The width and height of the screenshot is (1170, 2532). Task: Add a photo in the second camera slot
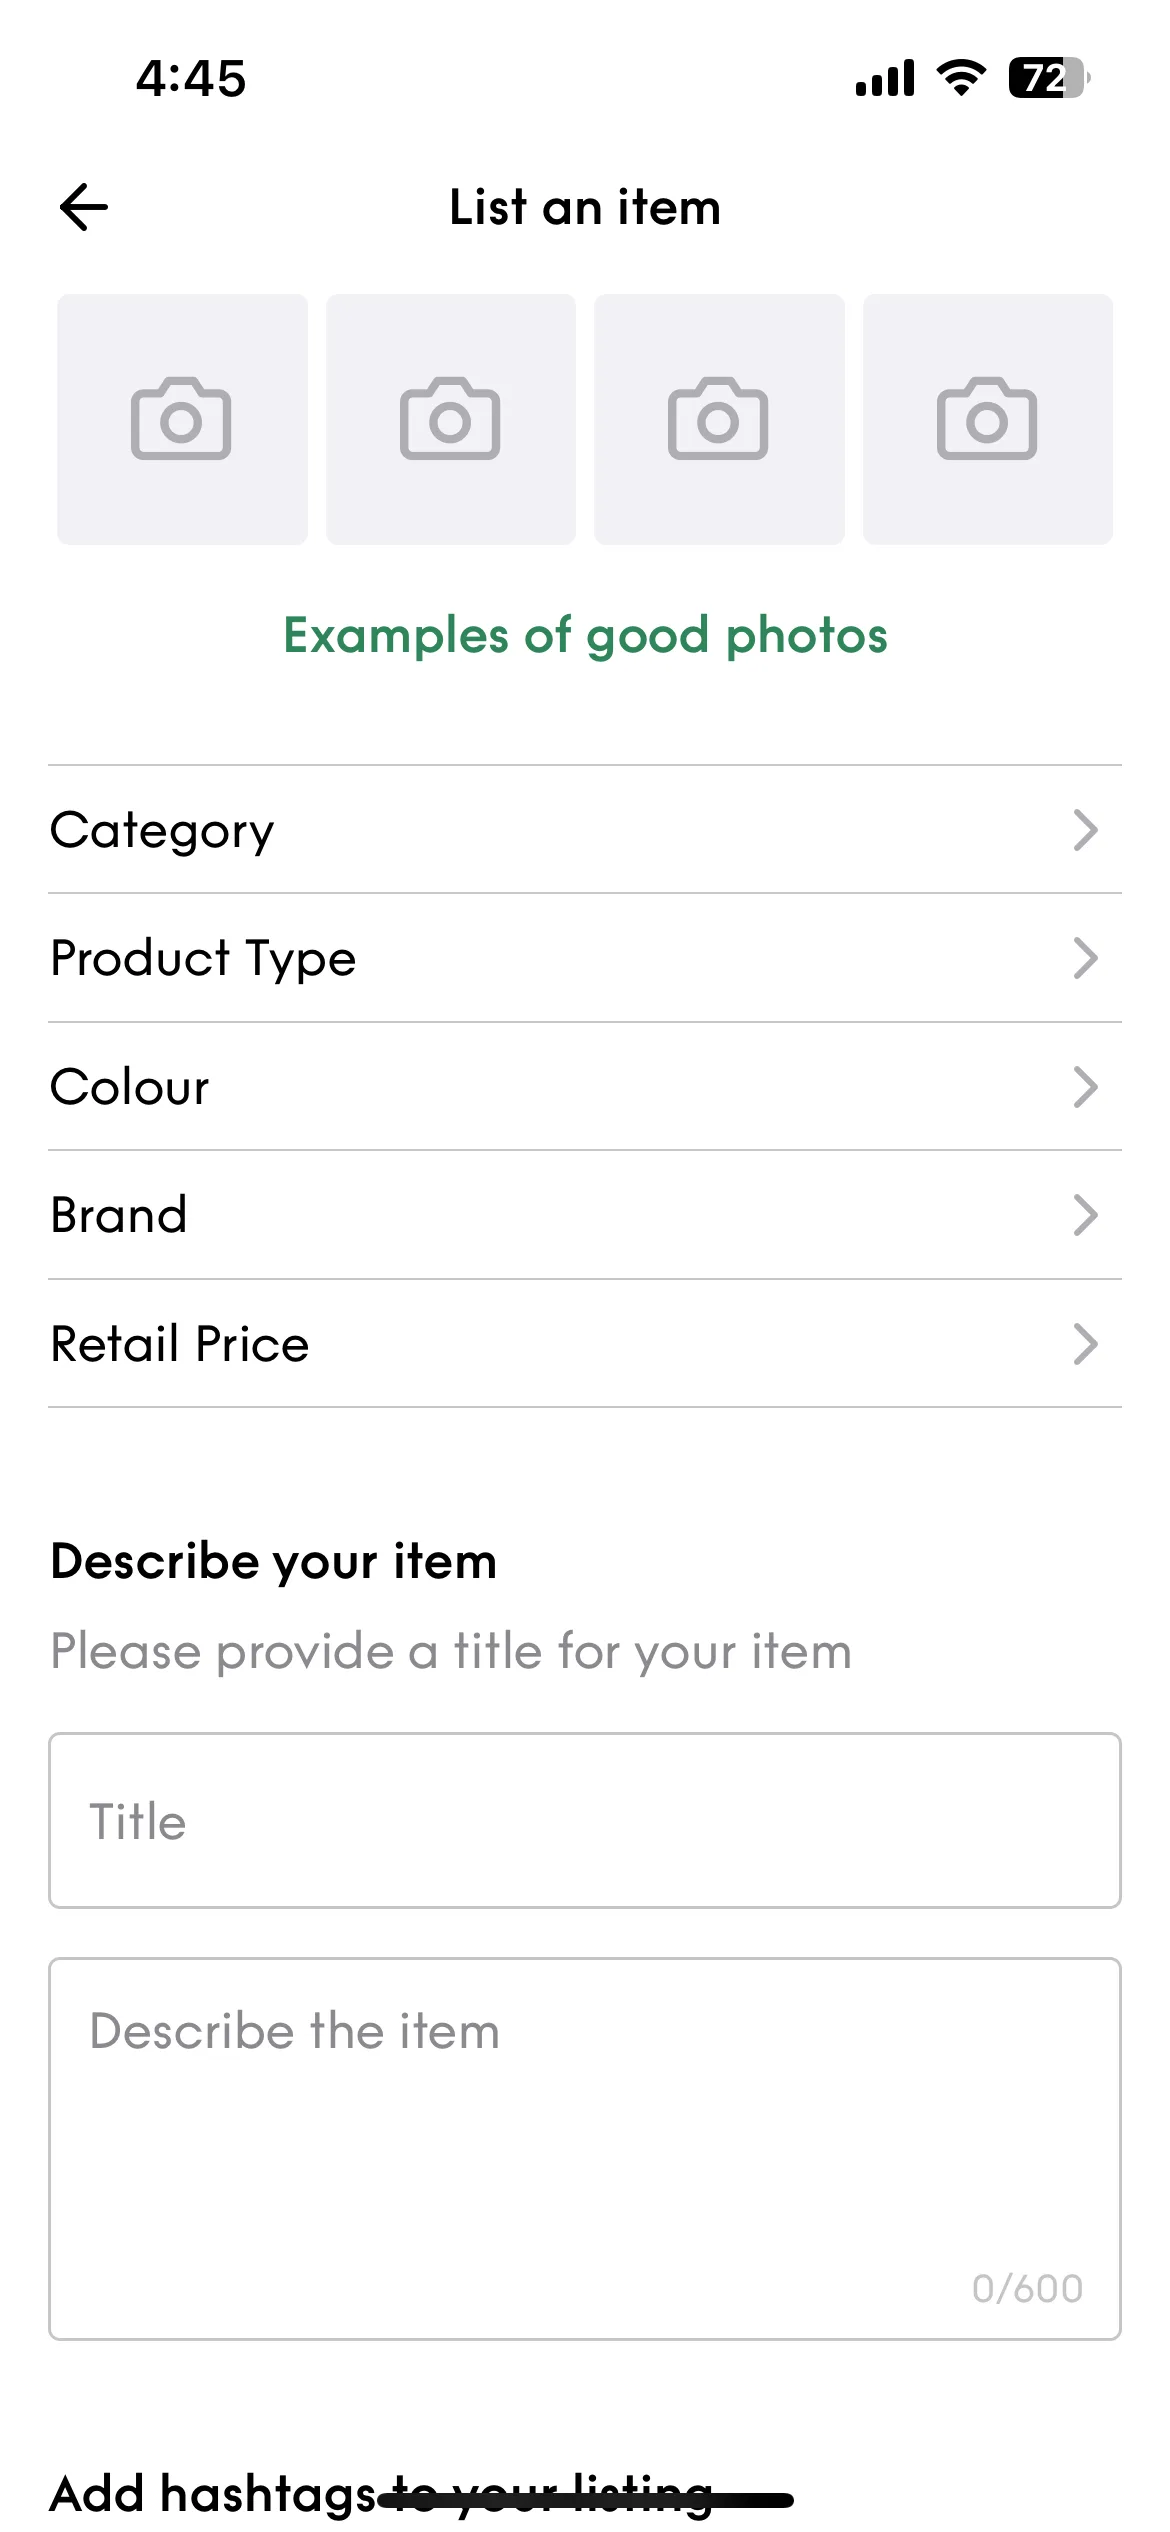[451, 419]
